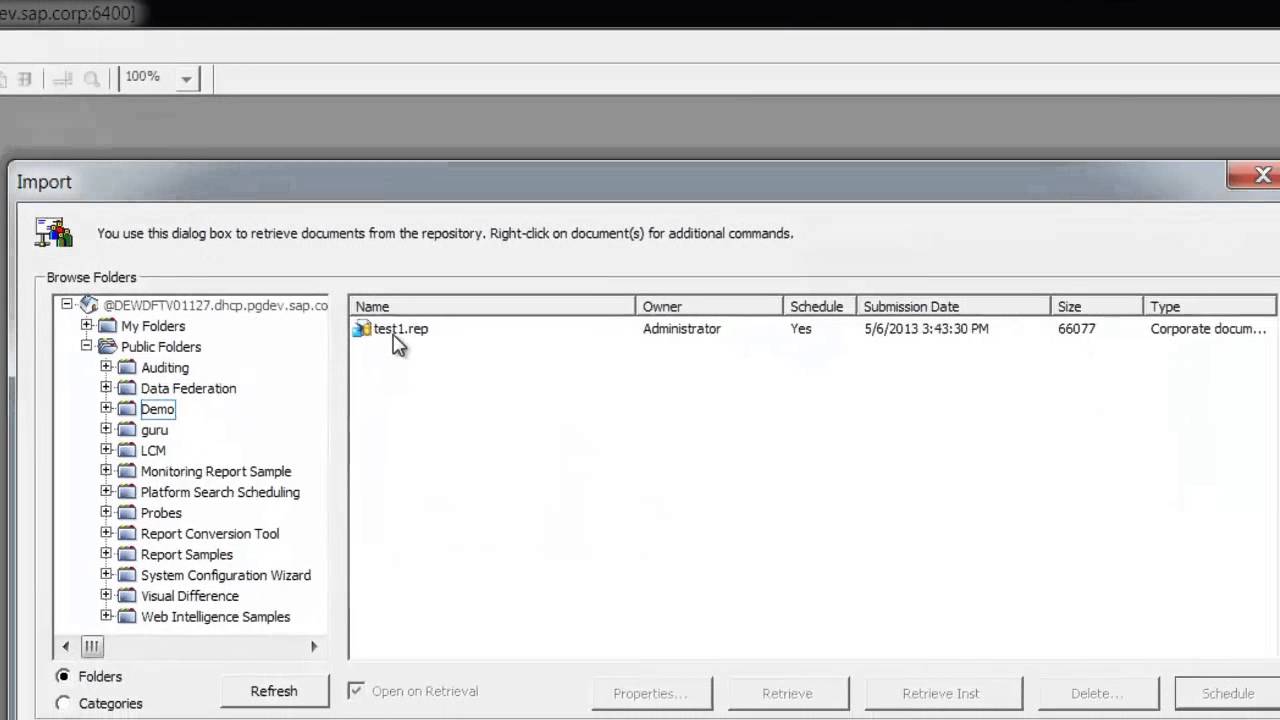Click the Retrieve Inst button
This screenshot has width=1280, height=720.
coord(942,693)
